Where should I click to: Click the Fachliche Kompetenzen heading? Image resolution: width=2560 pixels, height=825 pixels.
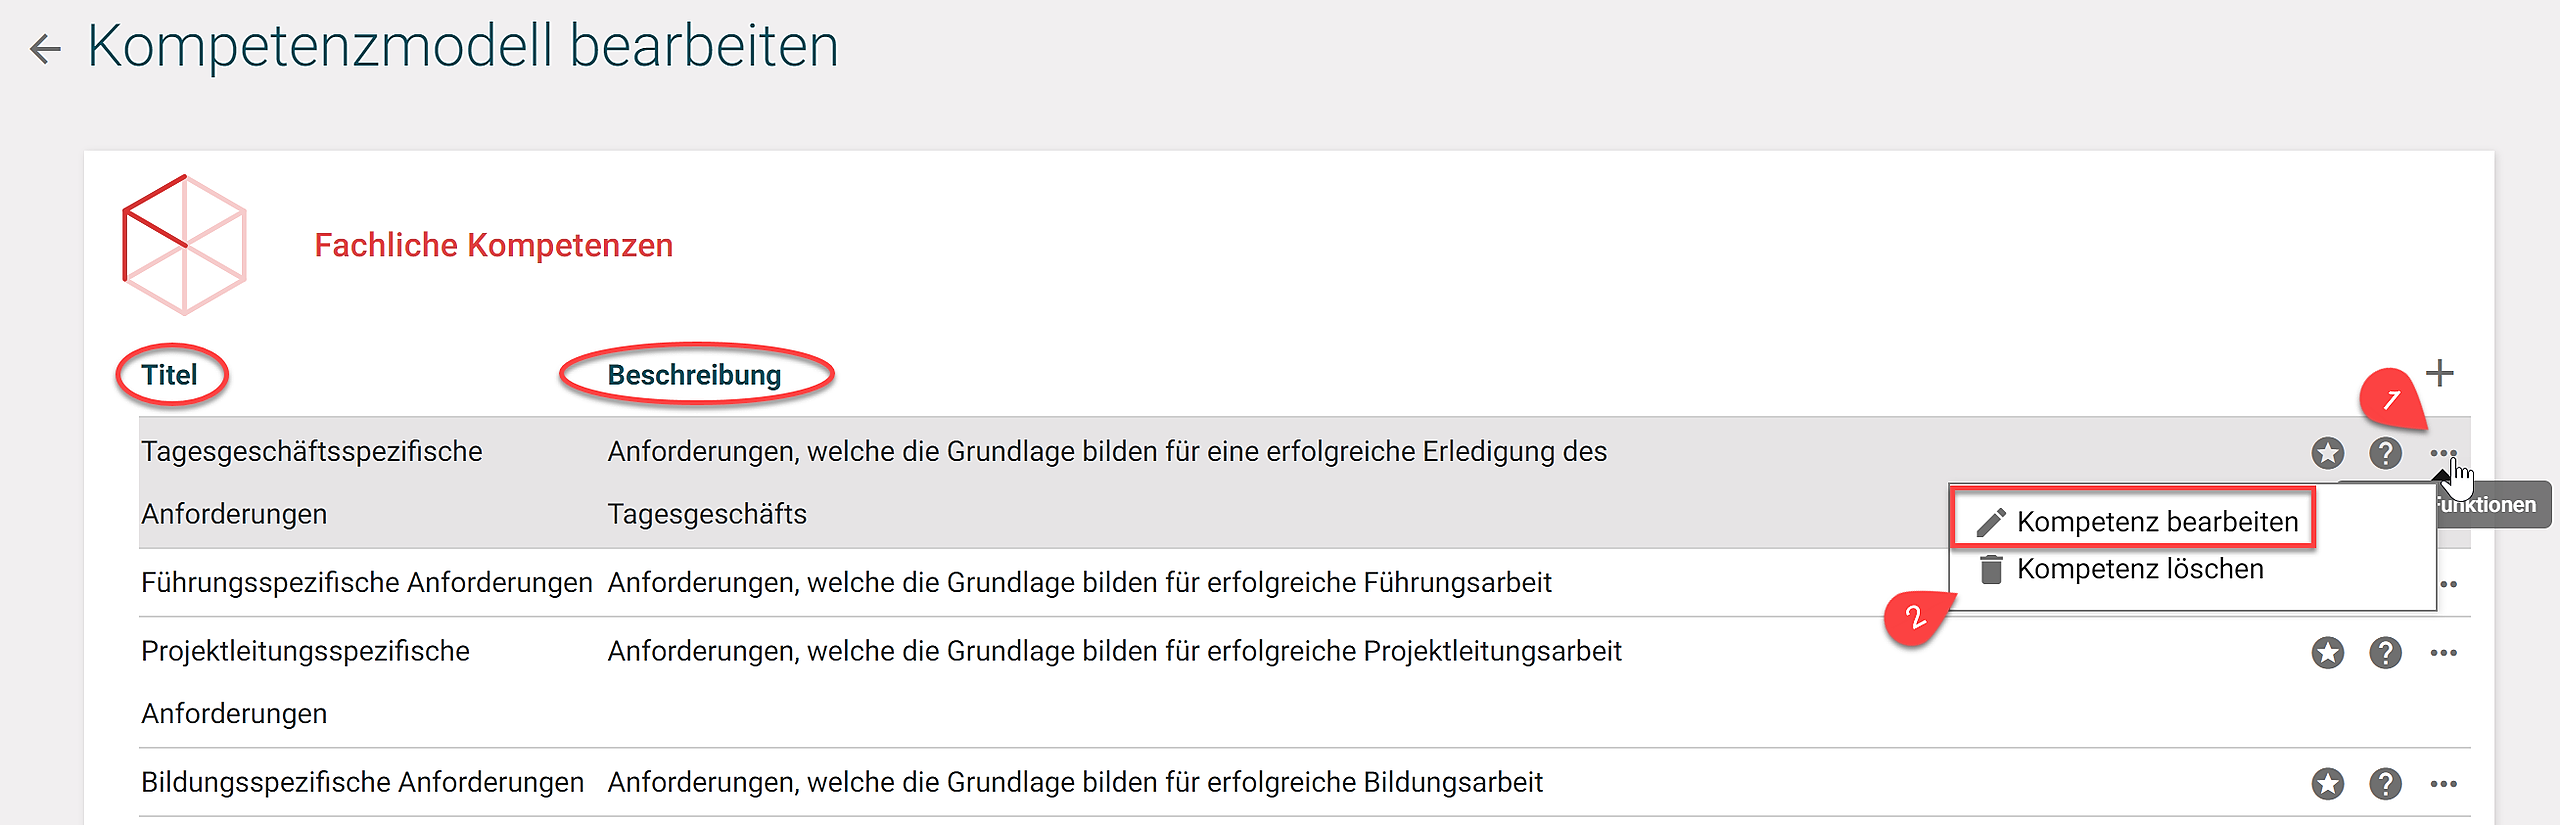[493, 245]
